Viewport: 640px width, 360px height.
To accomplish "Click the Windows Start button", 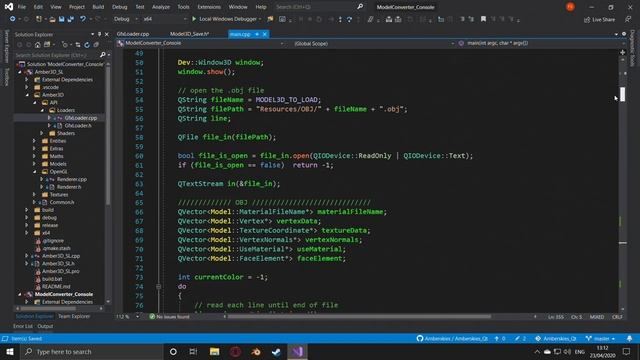I will (x=10, y=351).
